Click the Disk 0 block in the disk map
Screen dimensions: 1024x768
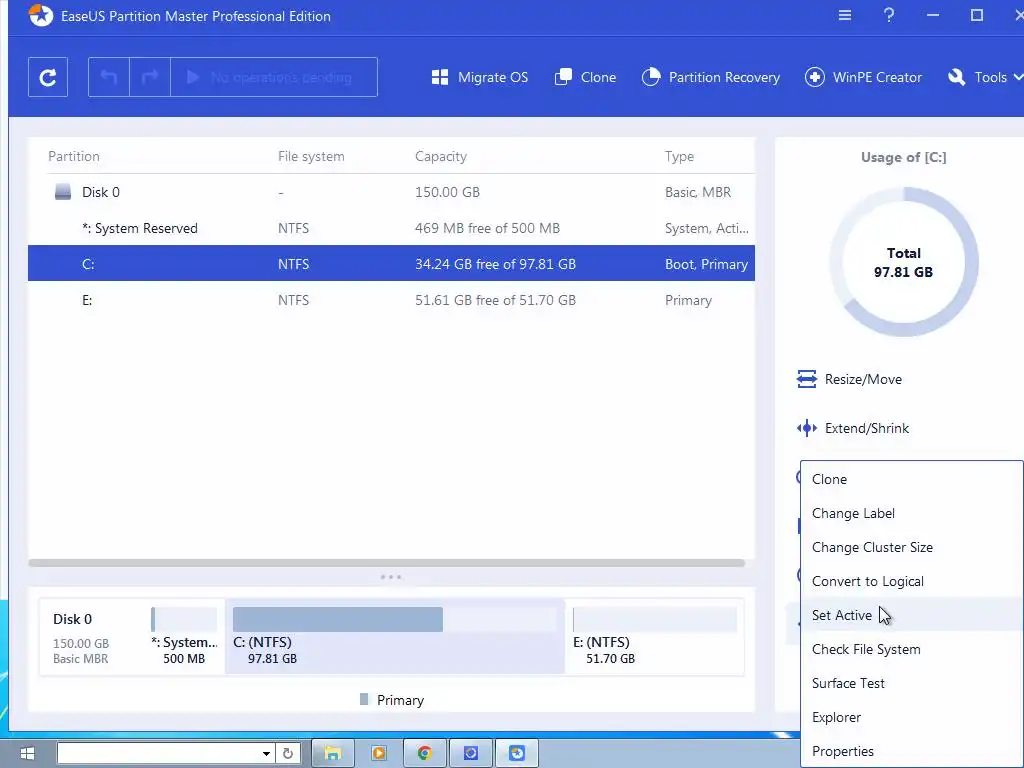pyautogui.click(x=92, y=637)
